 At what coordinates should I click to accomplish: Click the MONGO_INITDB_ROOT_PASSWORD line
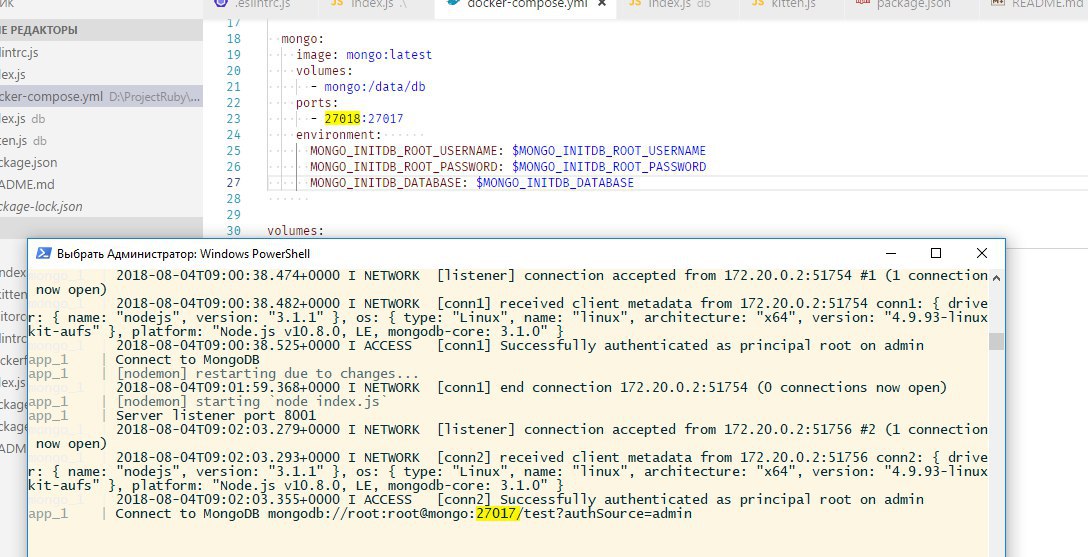point(508,166)
